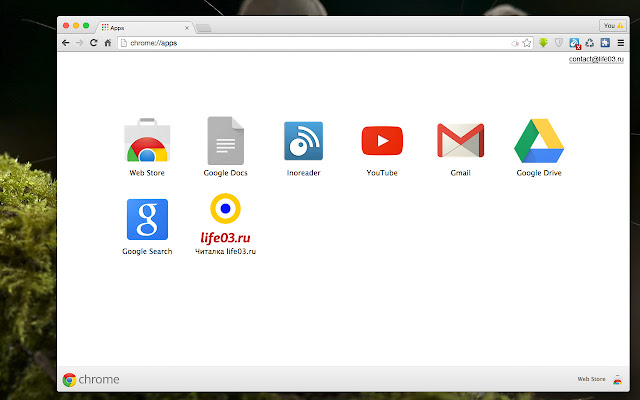Viewport: 640px width, 400px height.
Task: Open a new tab
Action: 203,28
